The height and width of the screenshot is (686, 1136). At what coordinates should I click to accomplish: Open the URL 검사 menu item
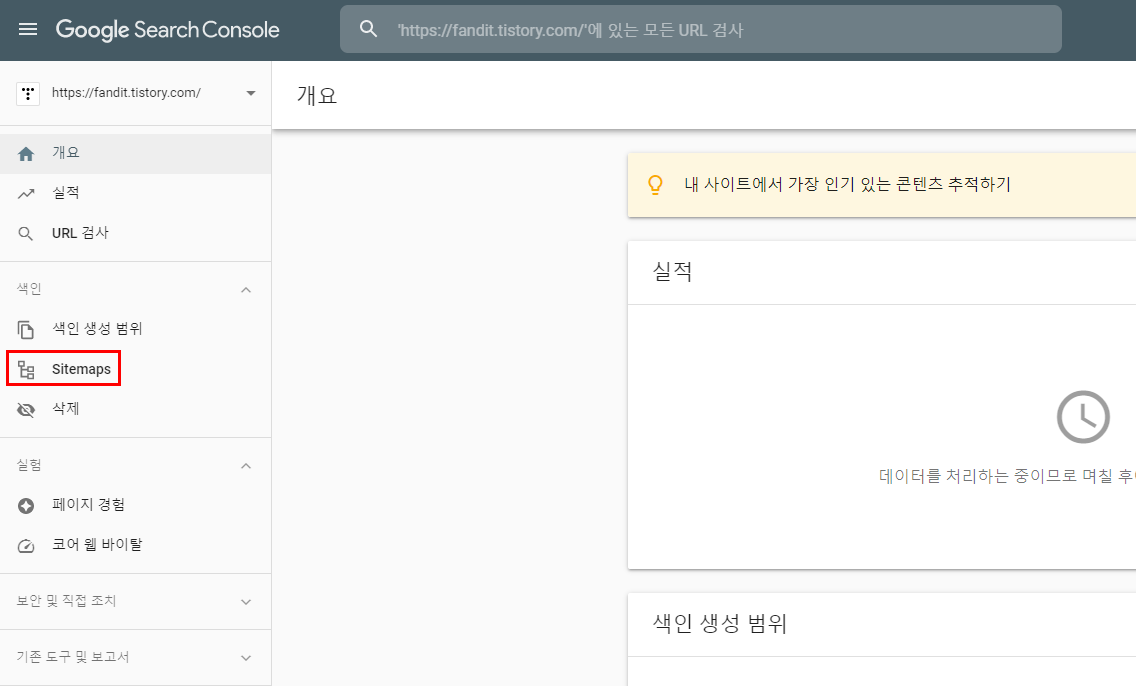(x=135, y=233)
